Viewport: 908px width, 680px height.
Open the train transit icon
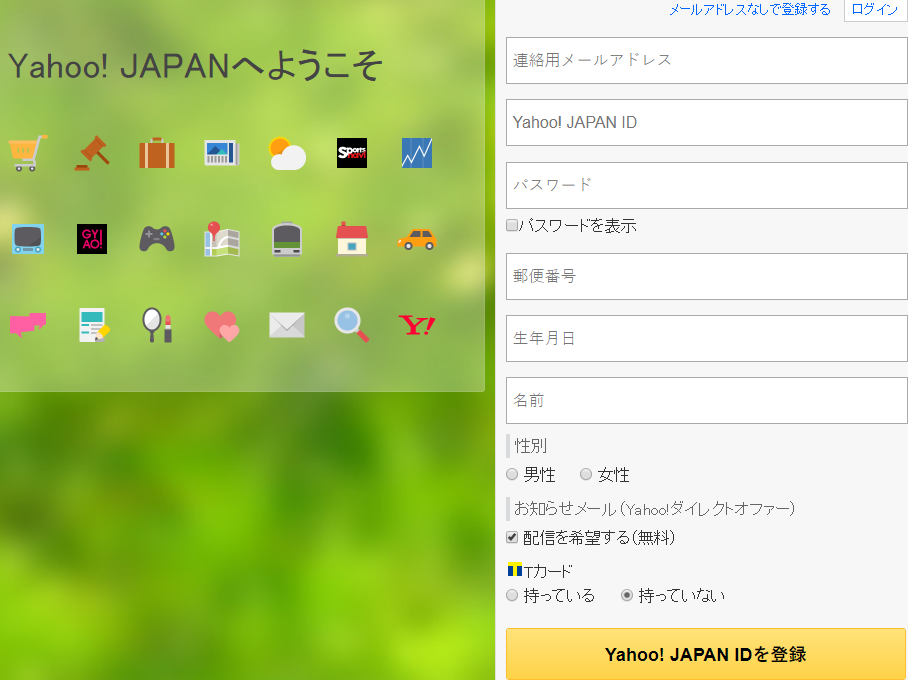[x=287, y=239]
